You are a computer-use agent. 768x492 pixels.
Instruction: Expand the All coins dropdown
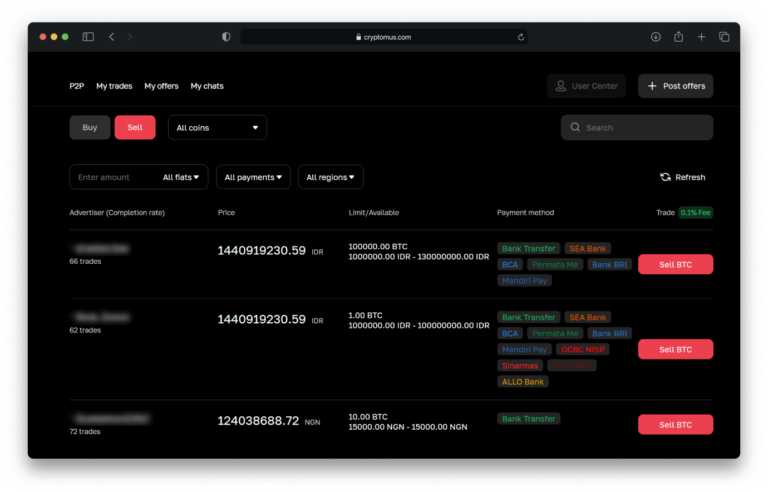pos(217,127)
